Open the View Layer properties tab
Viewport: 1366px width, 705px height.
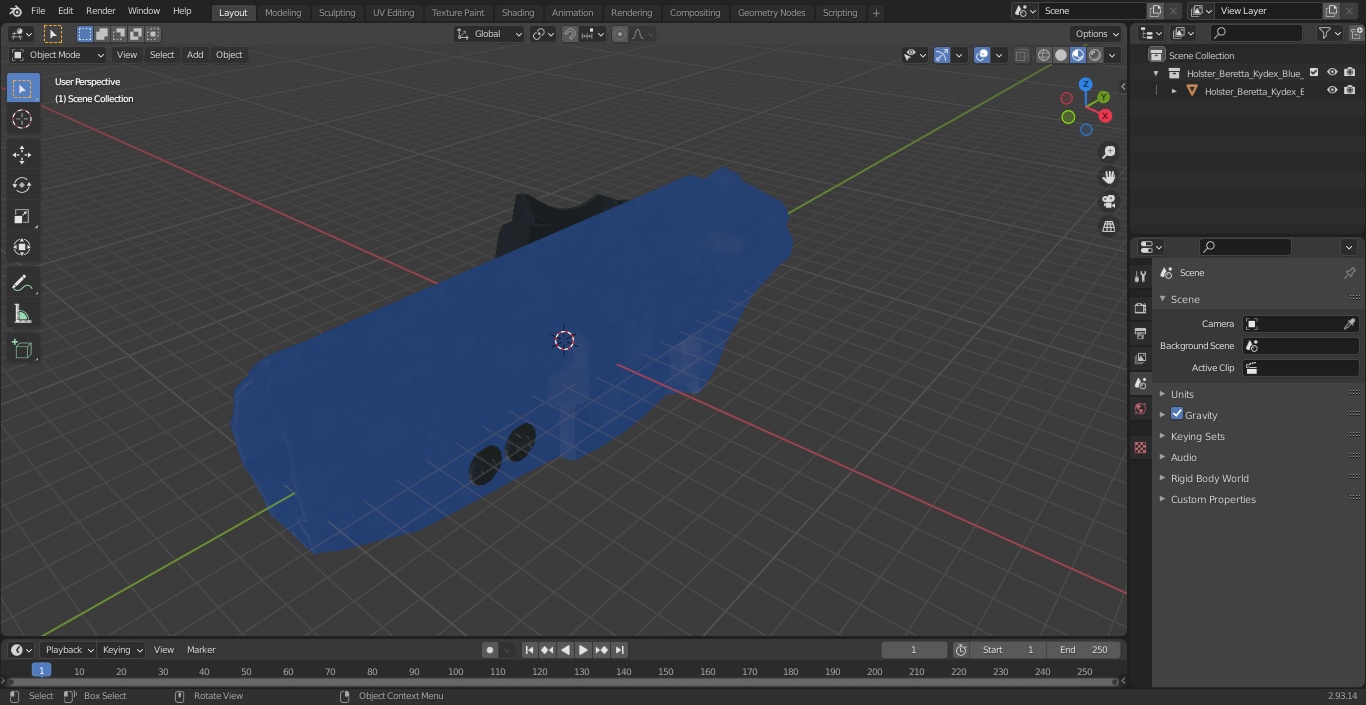1140,358
